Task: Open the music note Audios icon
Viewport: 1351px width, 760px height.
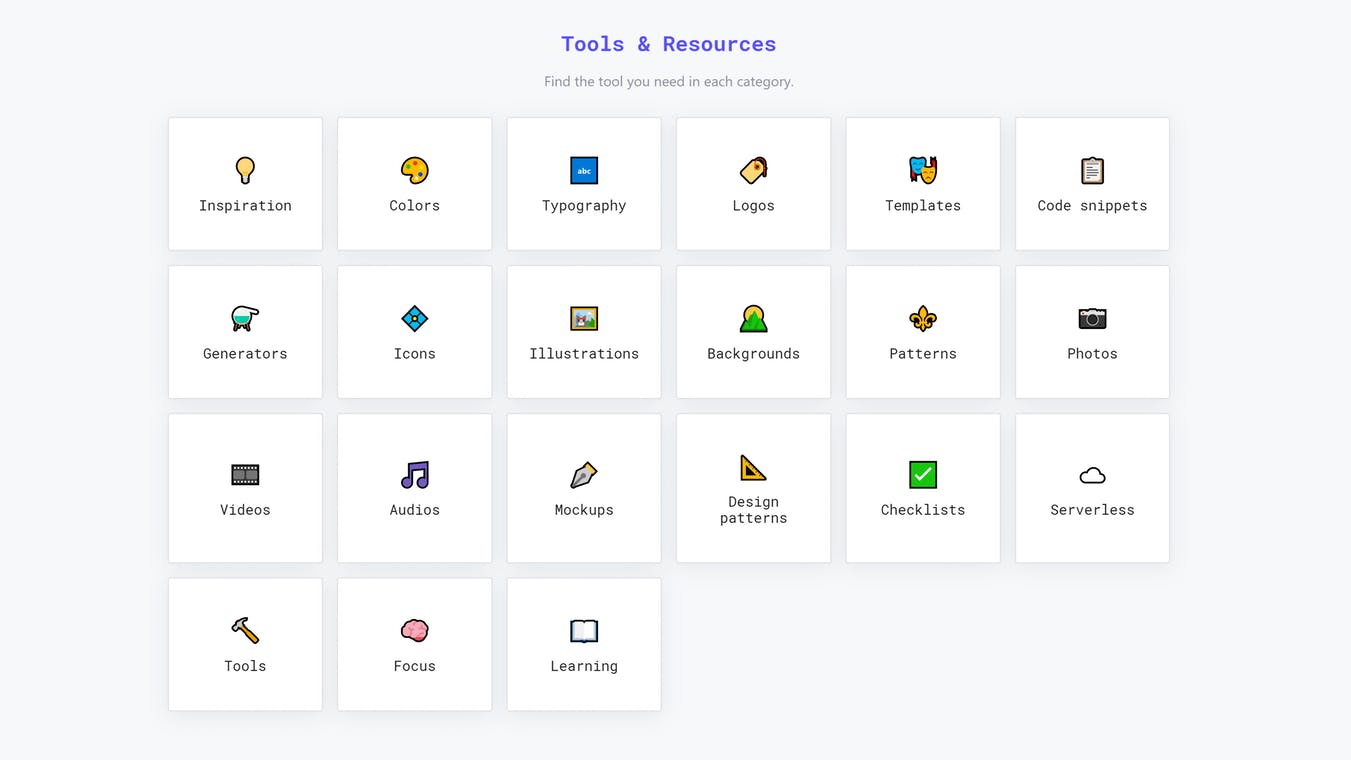Action: pyautogui.click(x=414, y=474)
